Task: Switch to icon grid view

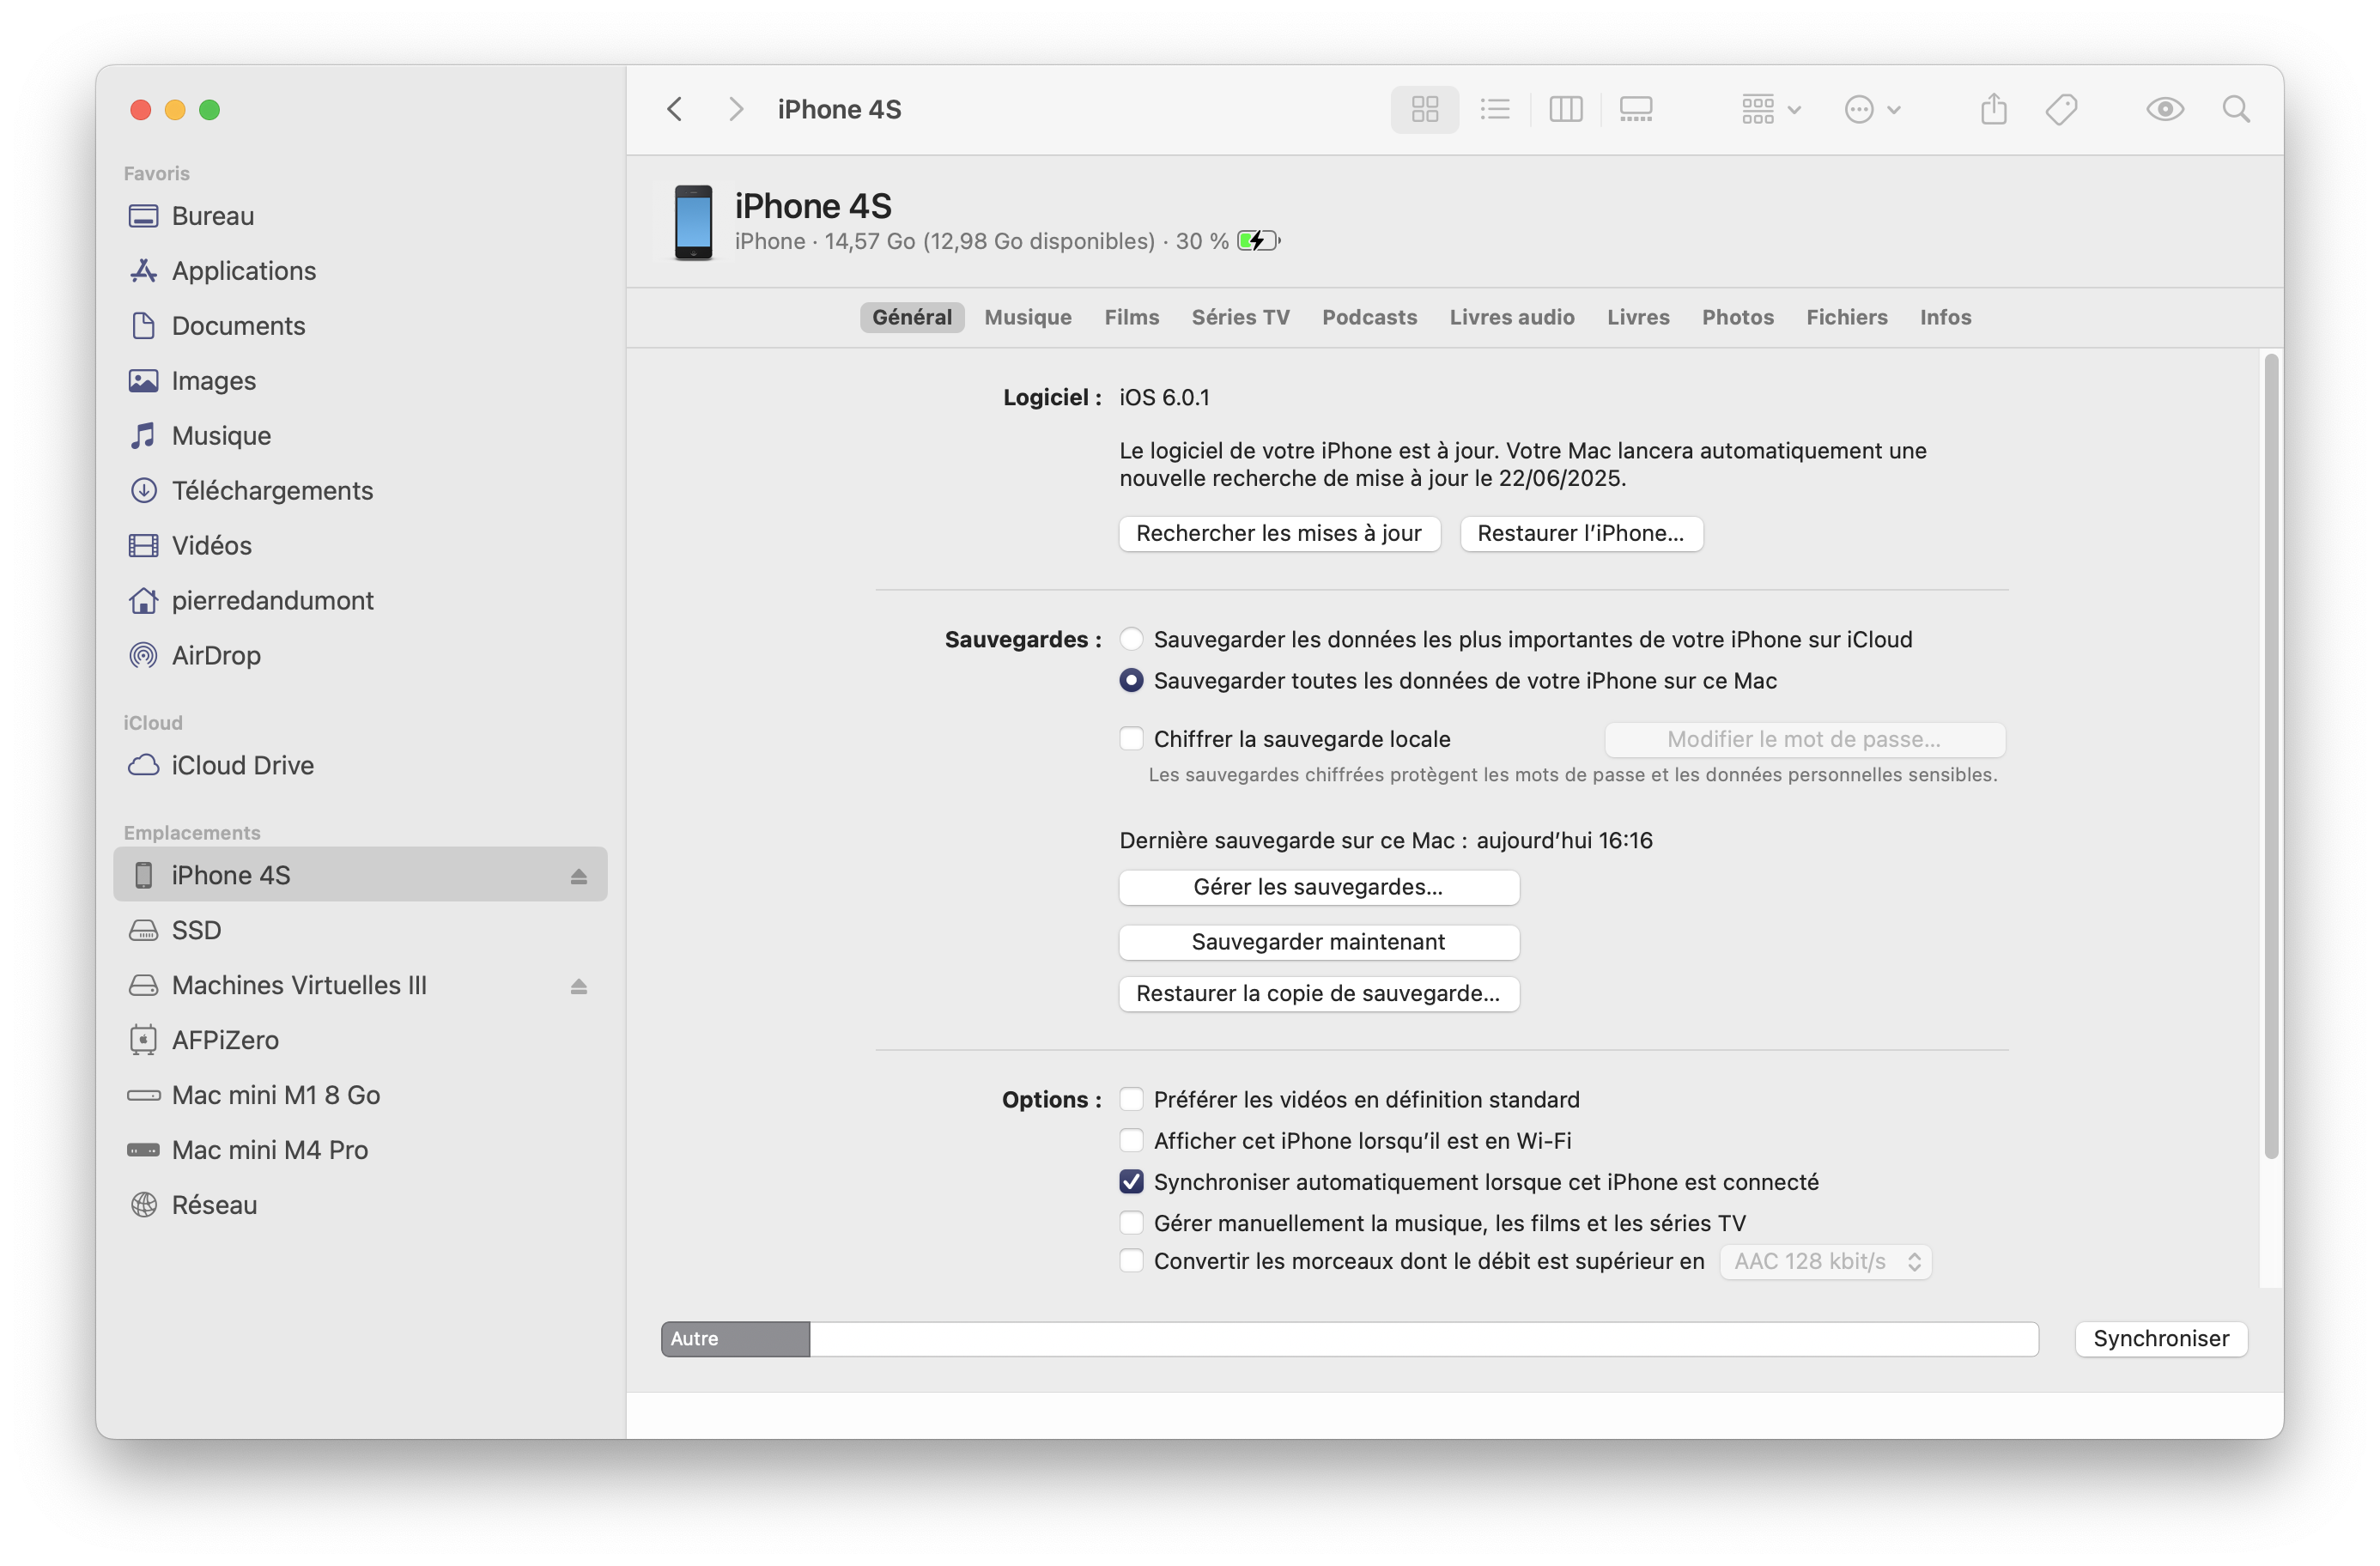Action: pyautogui.click(x=1424, y=109)
